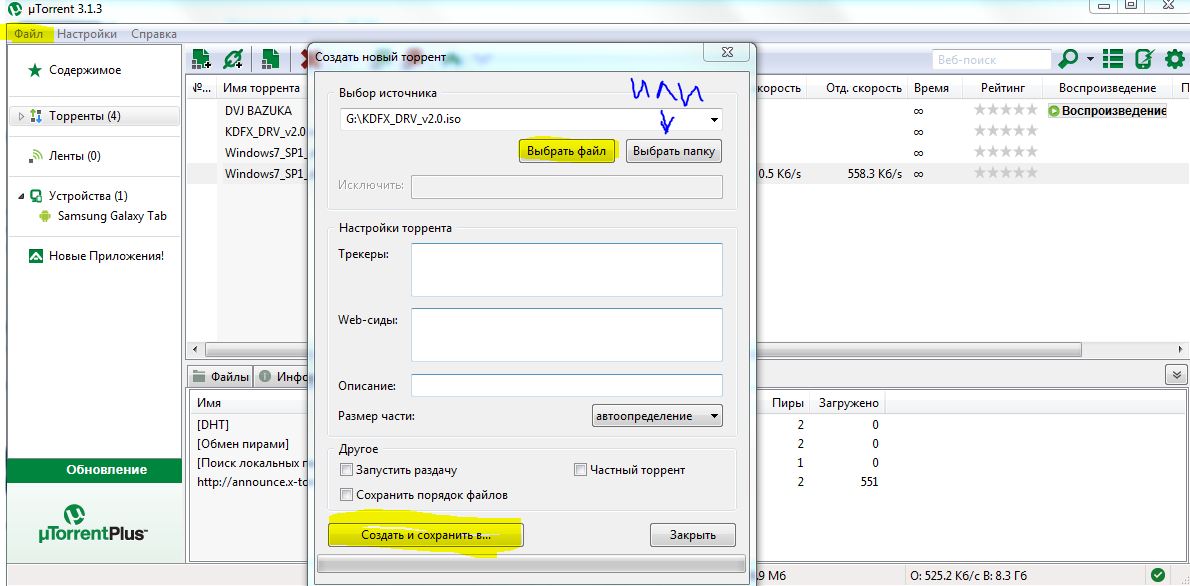Click the list view toolbar icon
Image resolution: width=1190 pixels, height=586 pixels.
1113,58
